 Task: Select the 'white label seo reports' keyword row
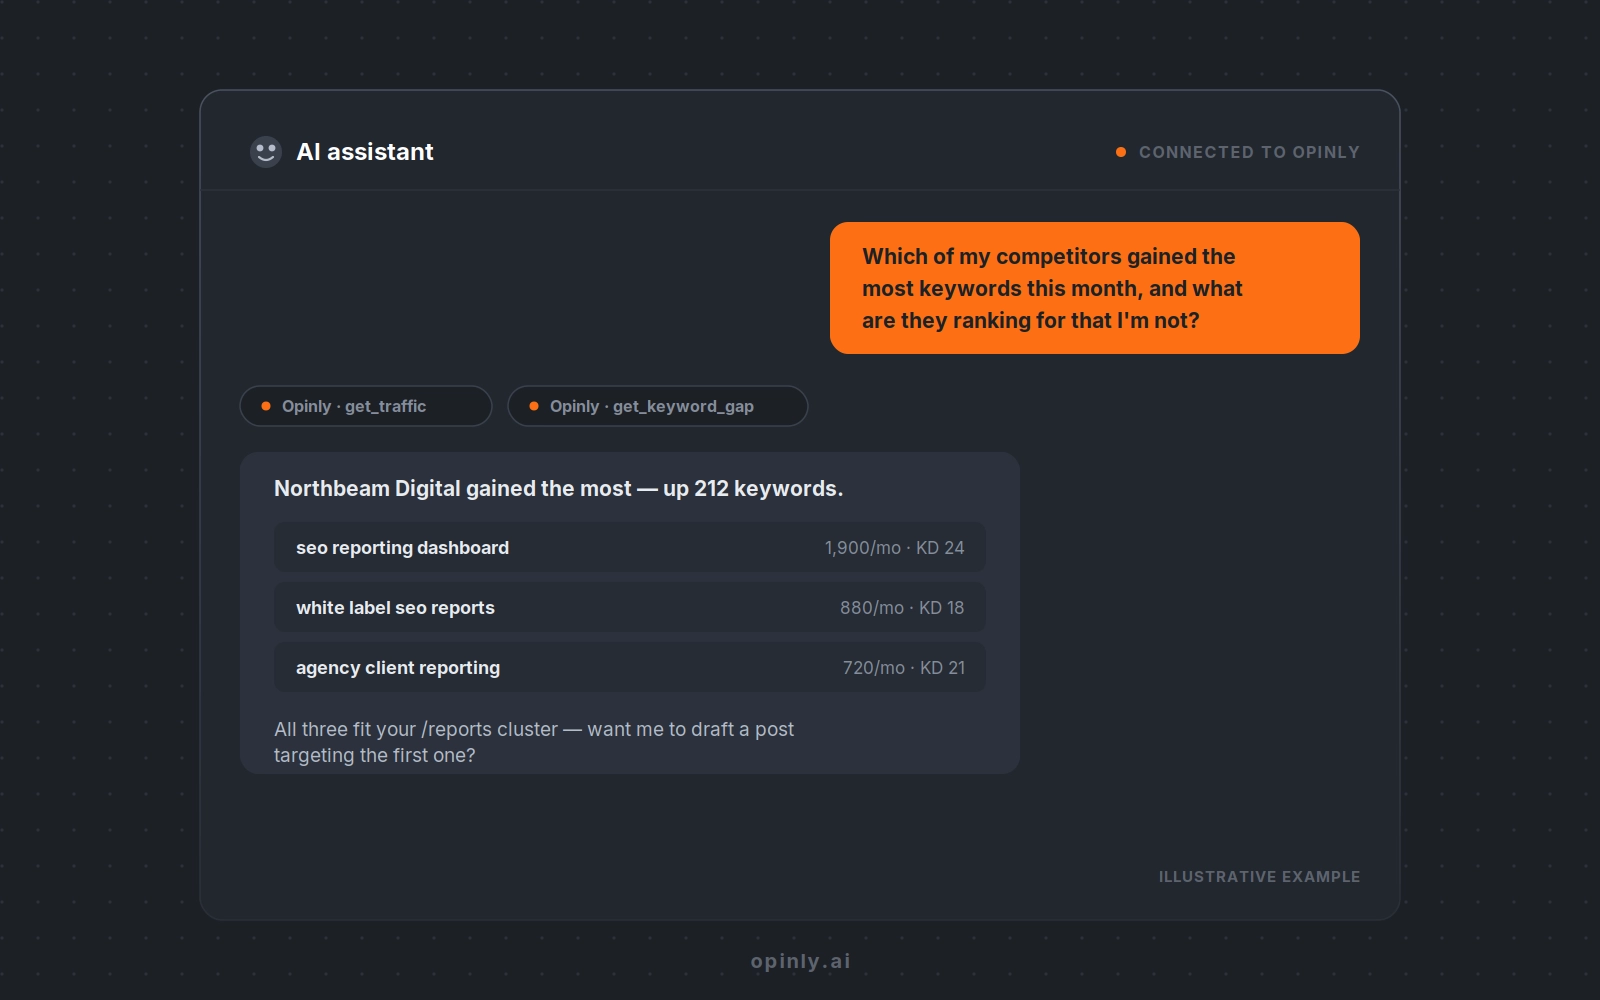[x=630, y=607]
